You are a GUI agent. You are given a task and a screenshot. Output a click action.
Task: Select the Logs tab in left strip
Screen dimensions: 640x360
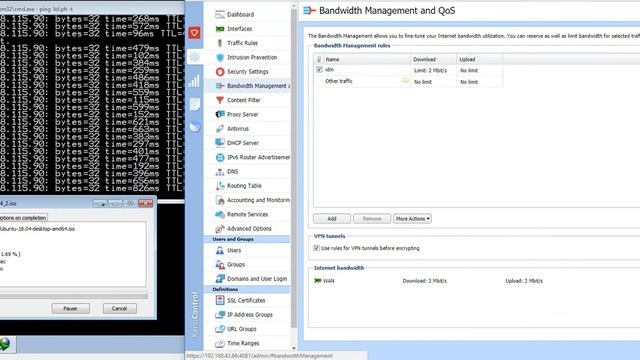[x=195, y=104]
